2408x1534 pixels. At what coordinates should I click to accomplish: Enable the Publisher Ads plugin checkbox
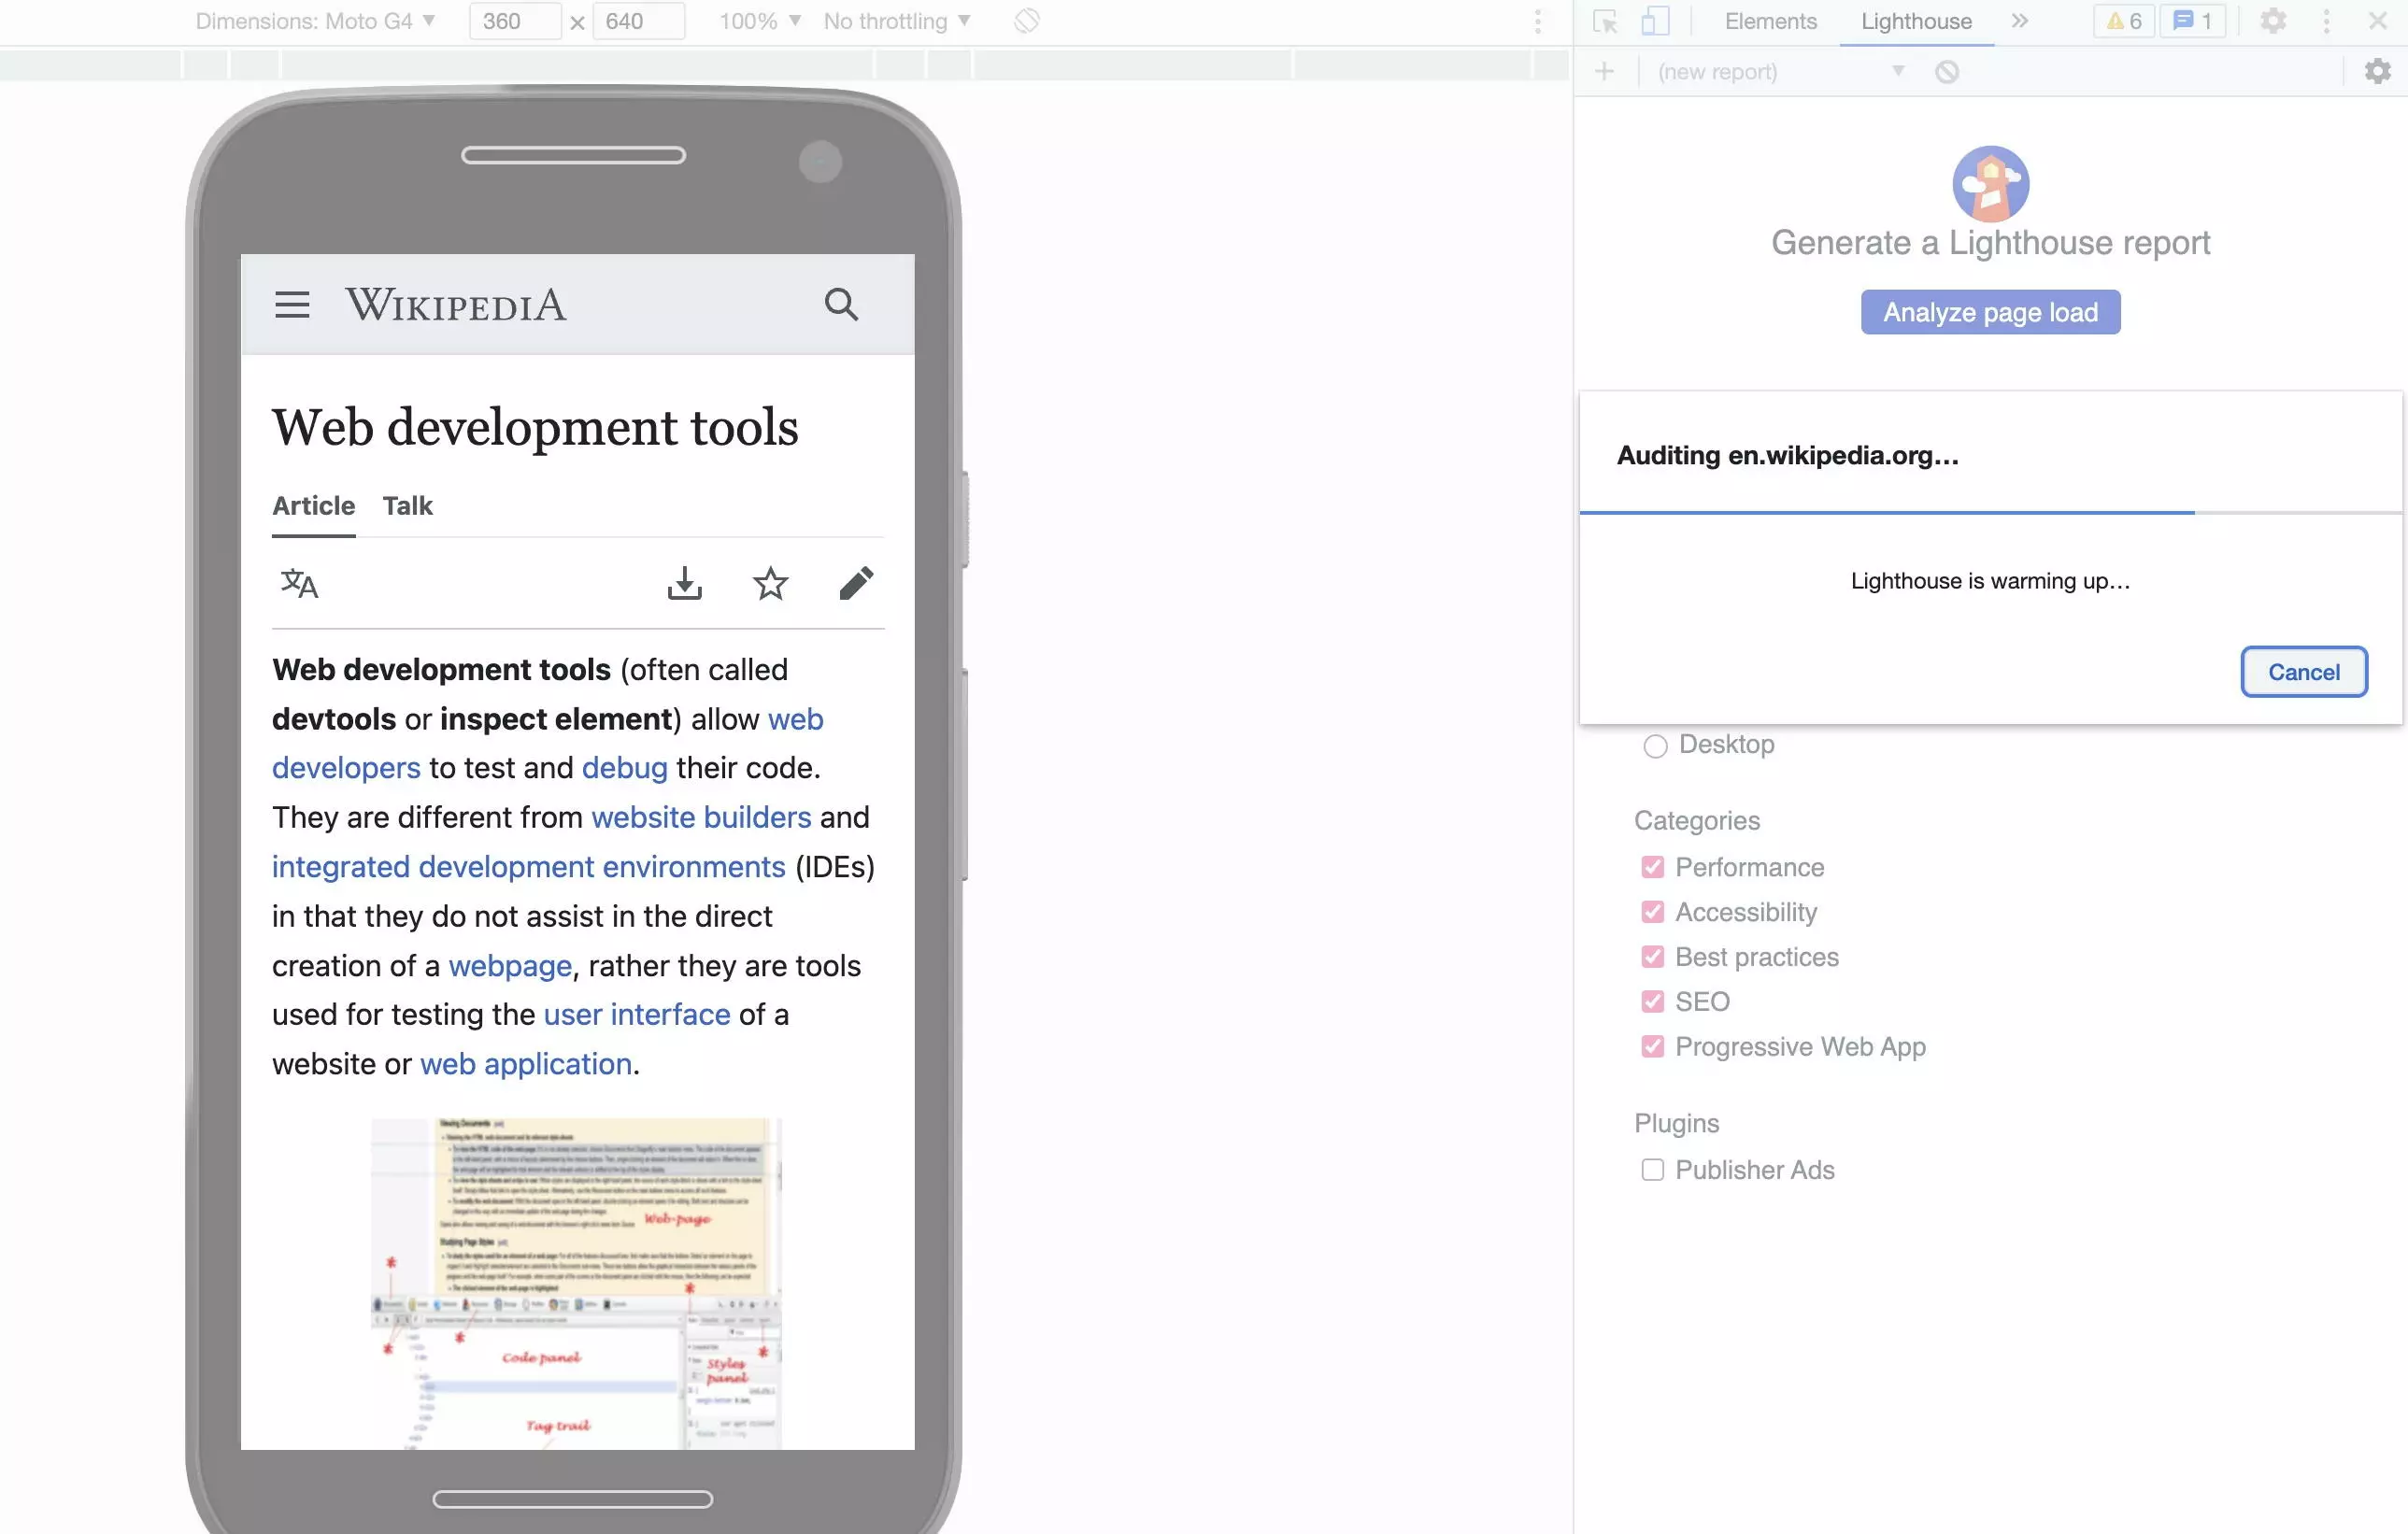tap(1650, 1167)
